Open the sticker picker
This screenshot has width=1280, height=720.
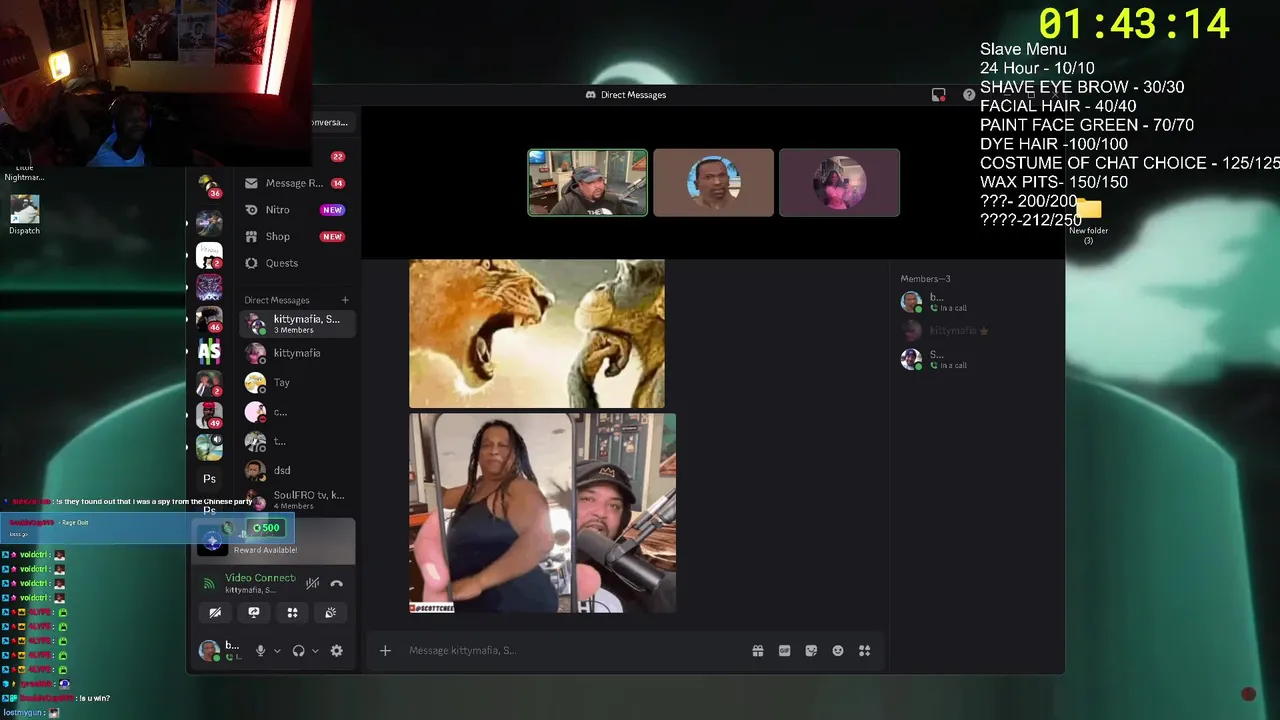(x=811, y=651)
